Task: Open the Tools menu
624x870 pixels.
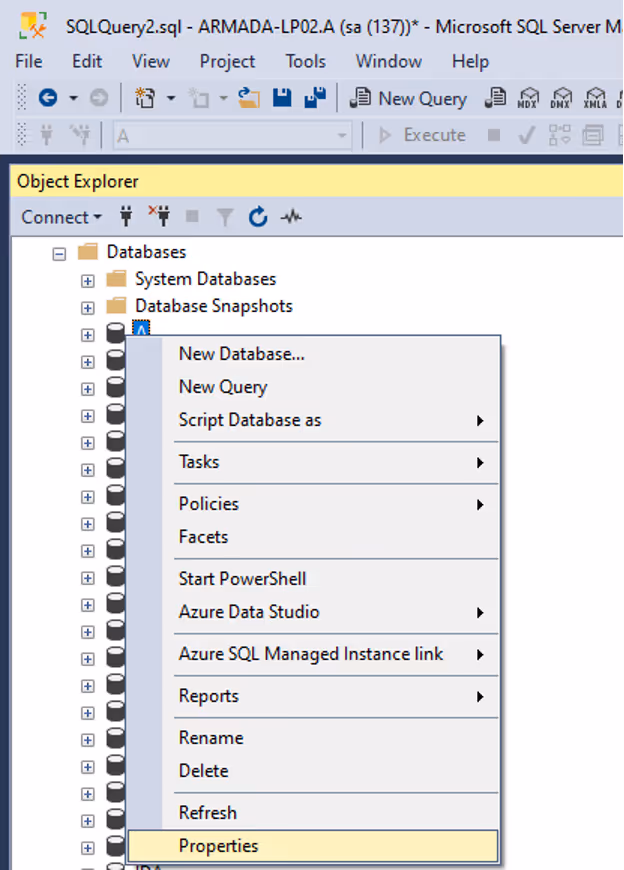Action: (x=306, y=61)
